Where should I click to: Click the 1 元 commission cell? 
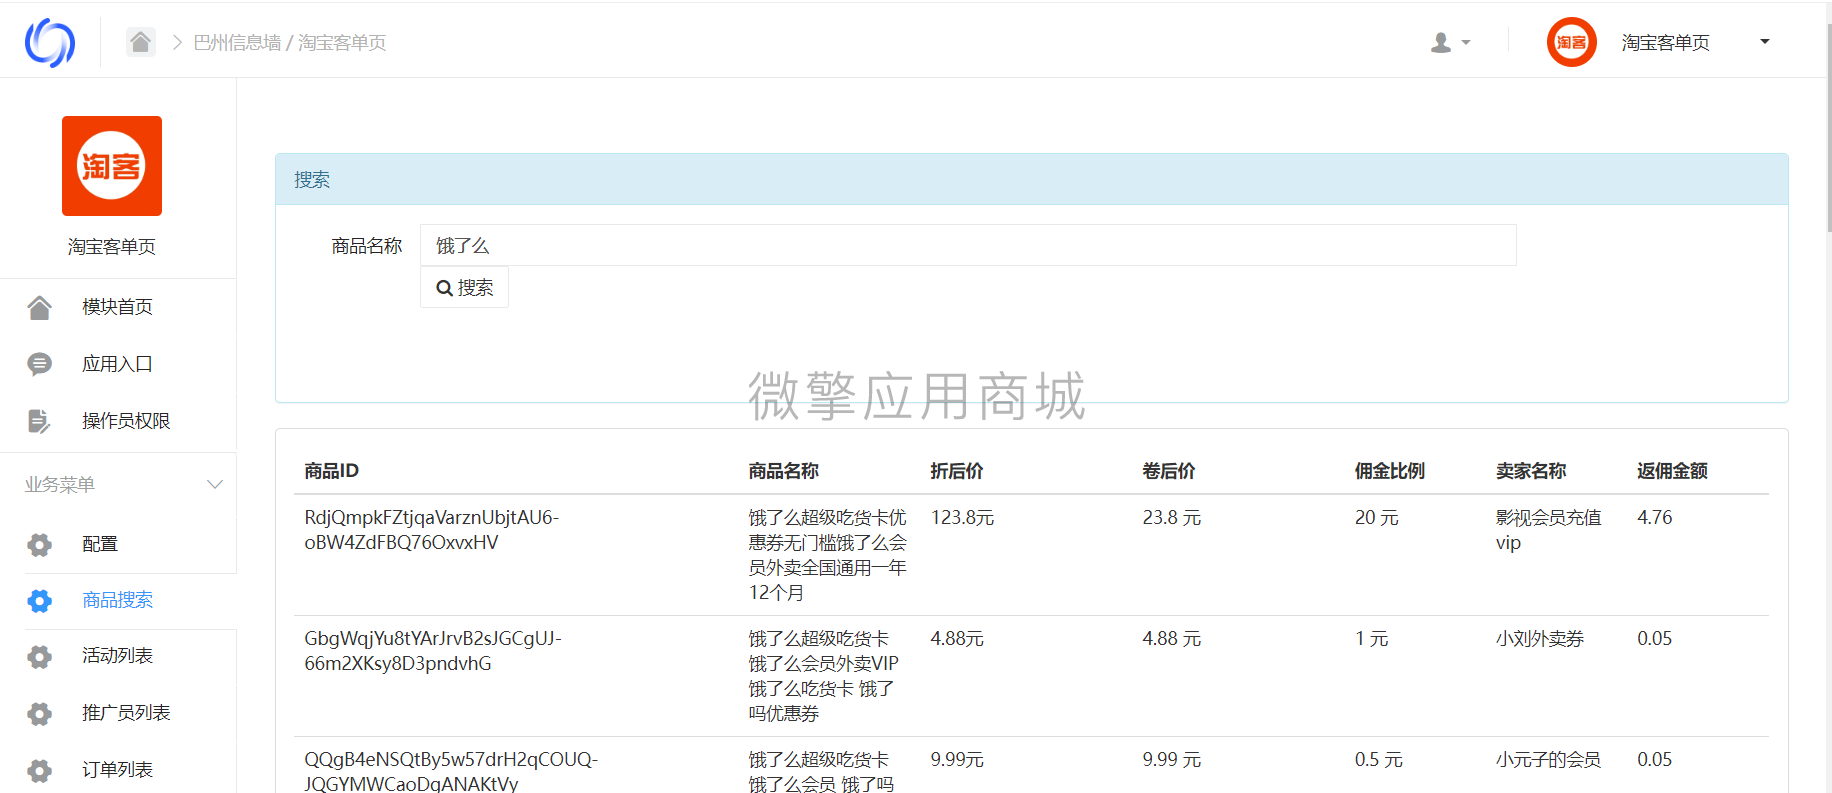pyautogui.click(x=1372, y=639)
